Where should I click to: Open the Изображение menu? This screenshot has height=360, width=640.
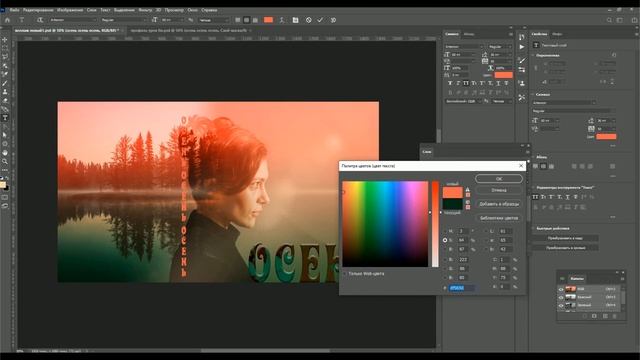(70, 10)
